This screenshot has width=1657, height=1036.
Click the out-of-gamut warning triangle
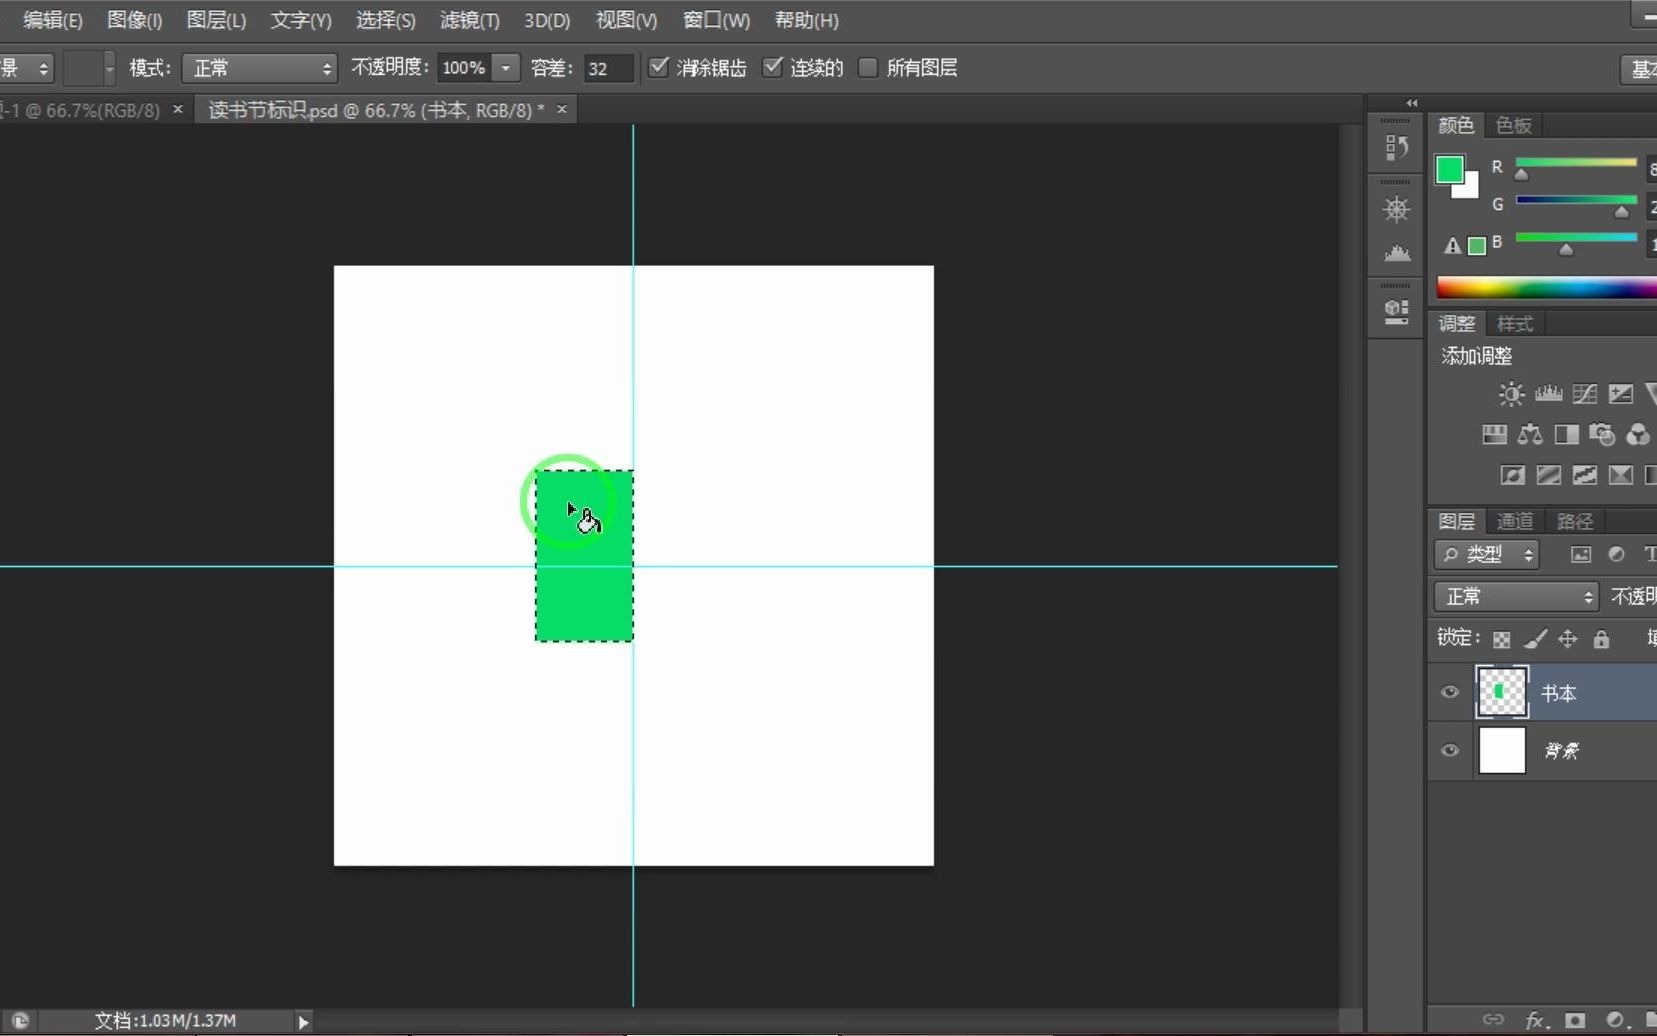click(1452, 245)
